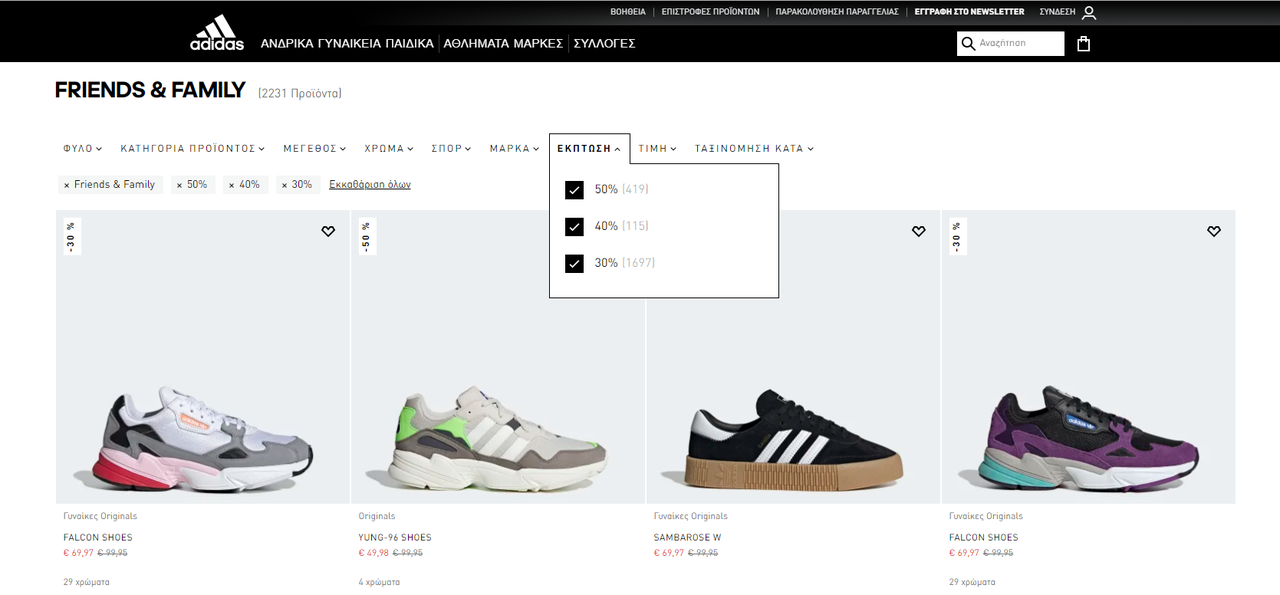Collapse the ΕΚΠΤΩΣΗ filter dropdown
The image size is (1280, 595).
pyautogui.click(x=589, y=148)
